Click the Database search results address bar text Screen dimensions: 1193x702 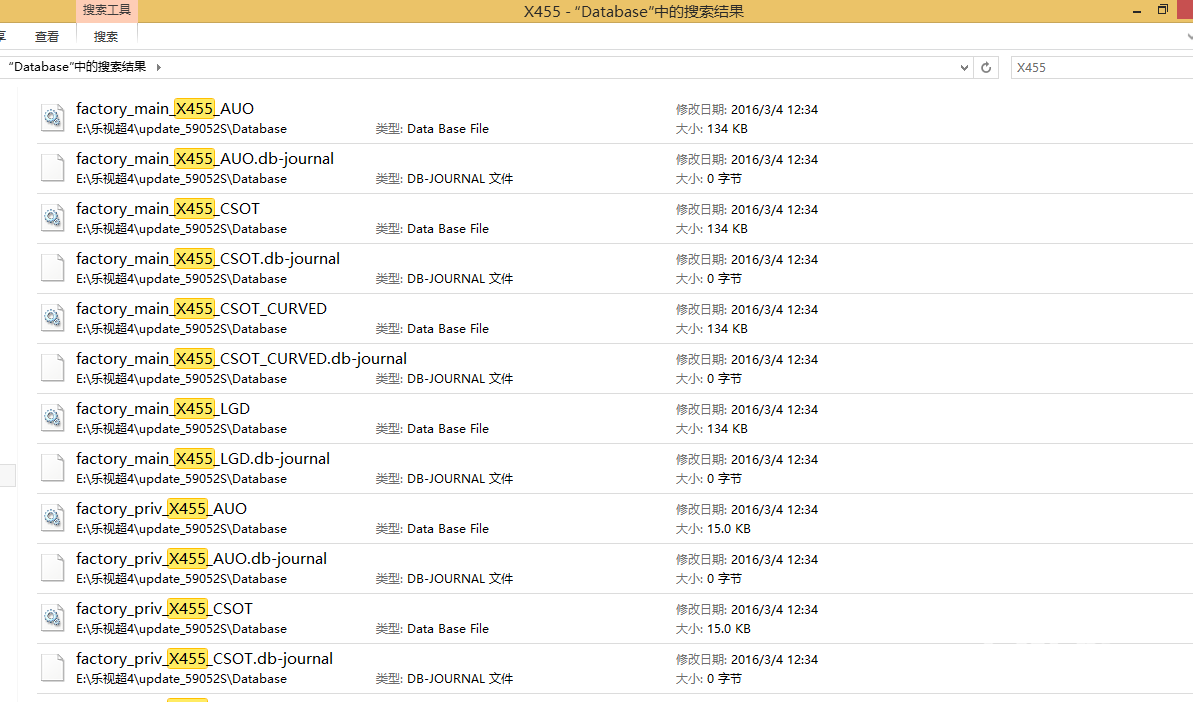pos(77,67)
